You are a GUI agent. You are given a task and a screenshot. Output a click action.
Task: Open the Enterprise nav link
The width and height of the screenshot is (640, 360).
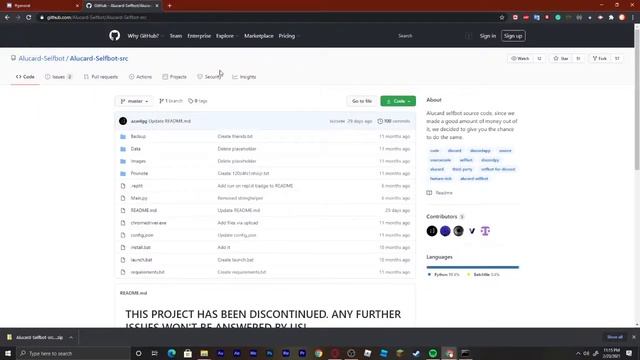199,36
